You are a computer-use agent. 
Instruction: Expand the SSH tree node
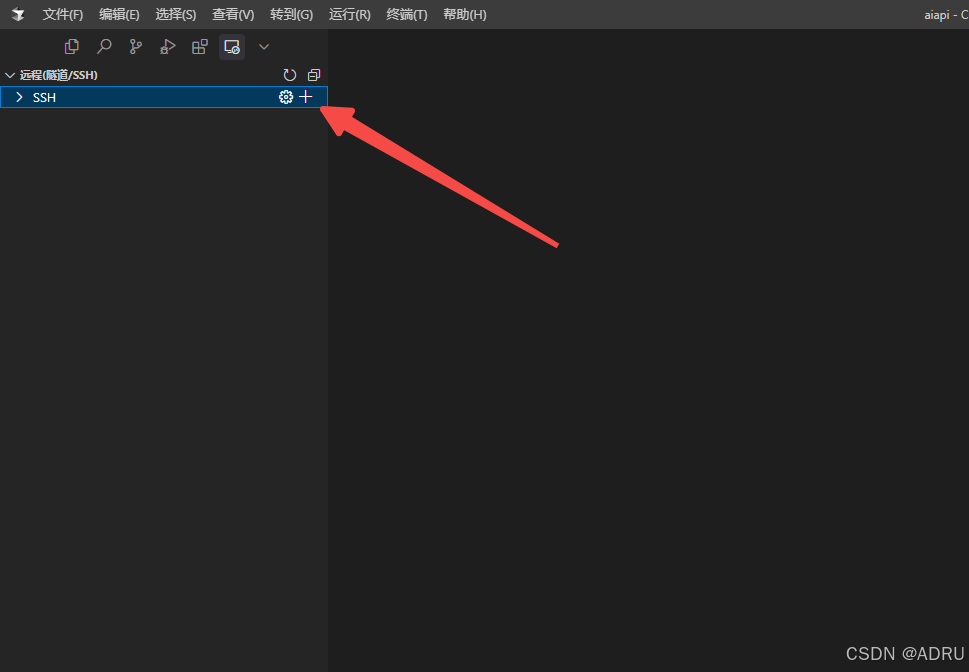pos(19,97)
